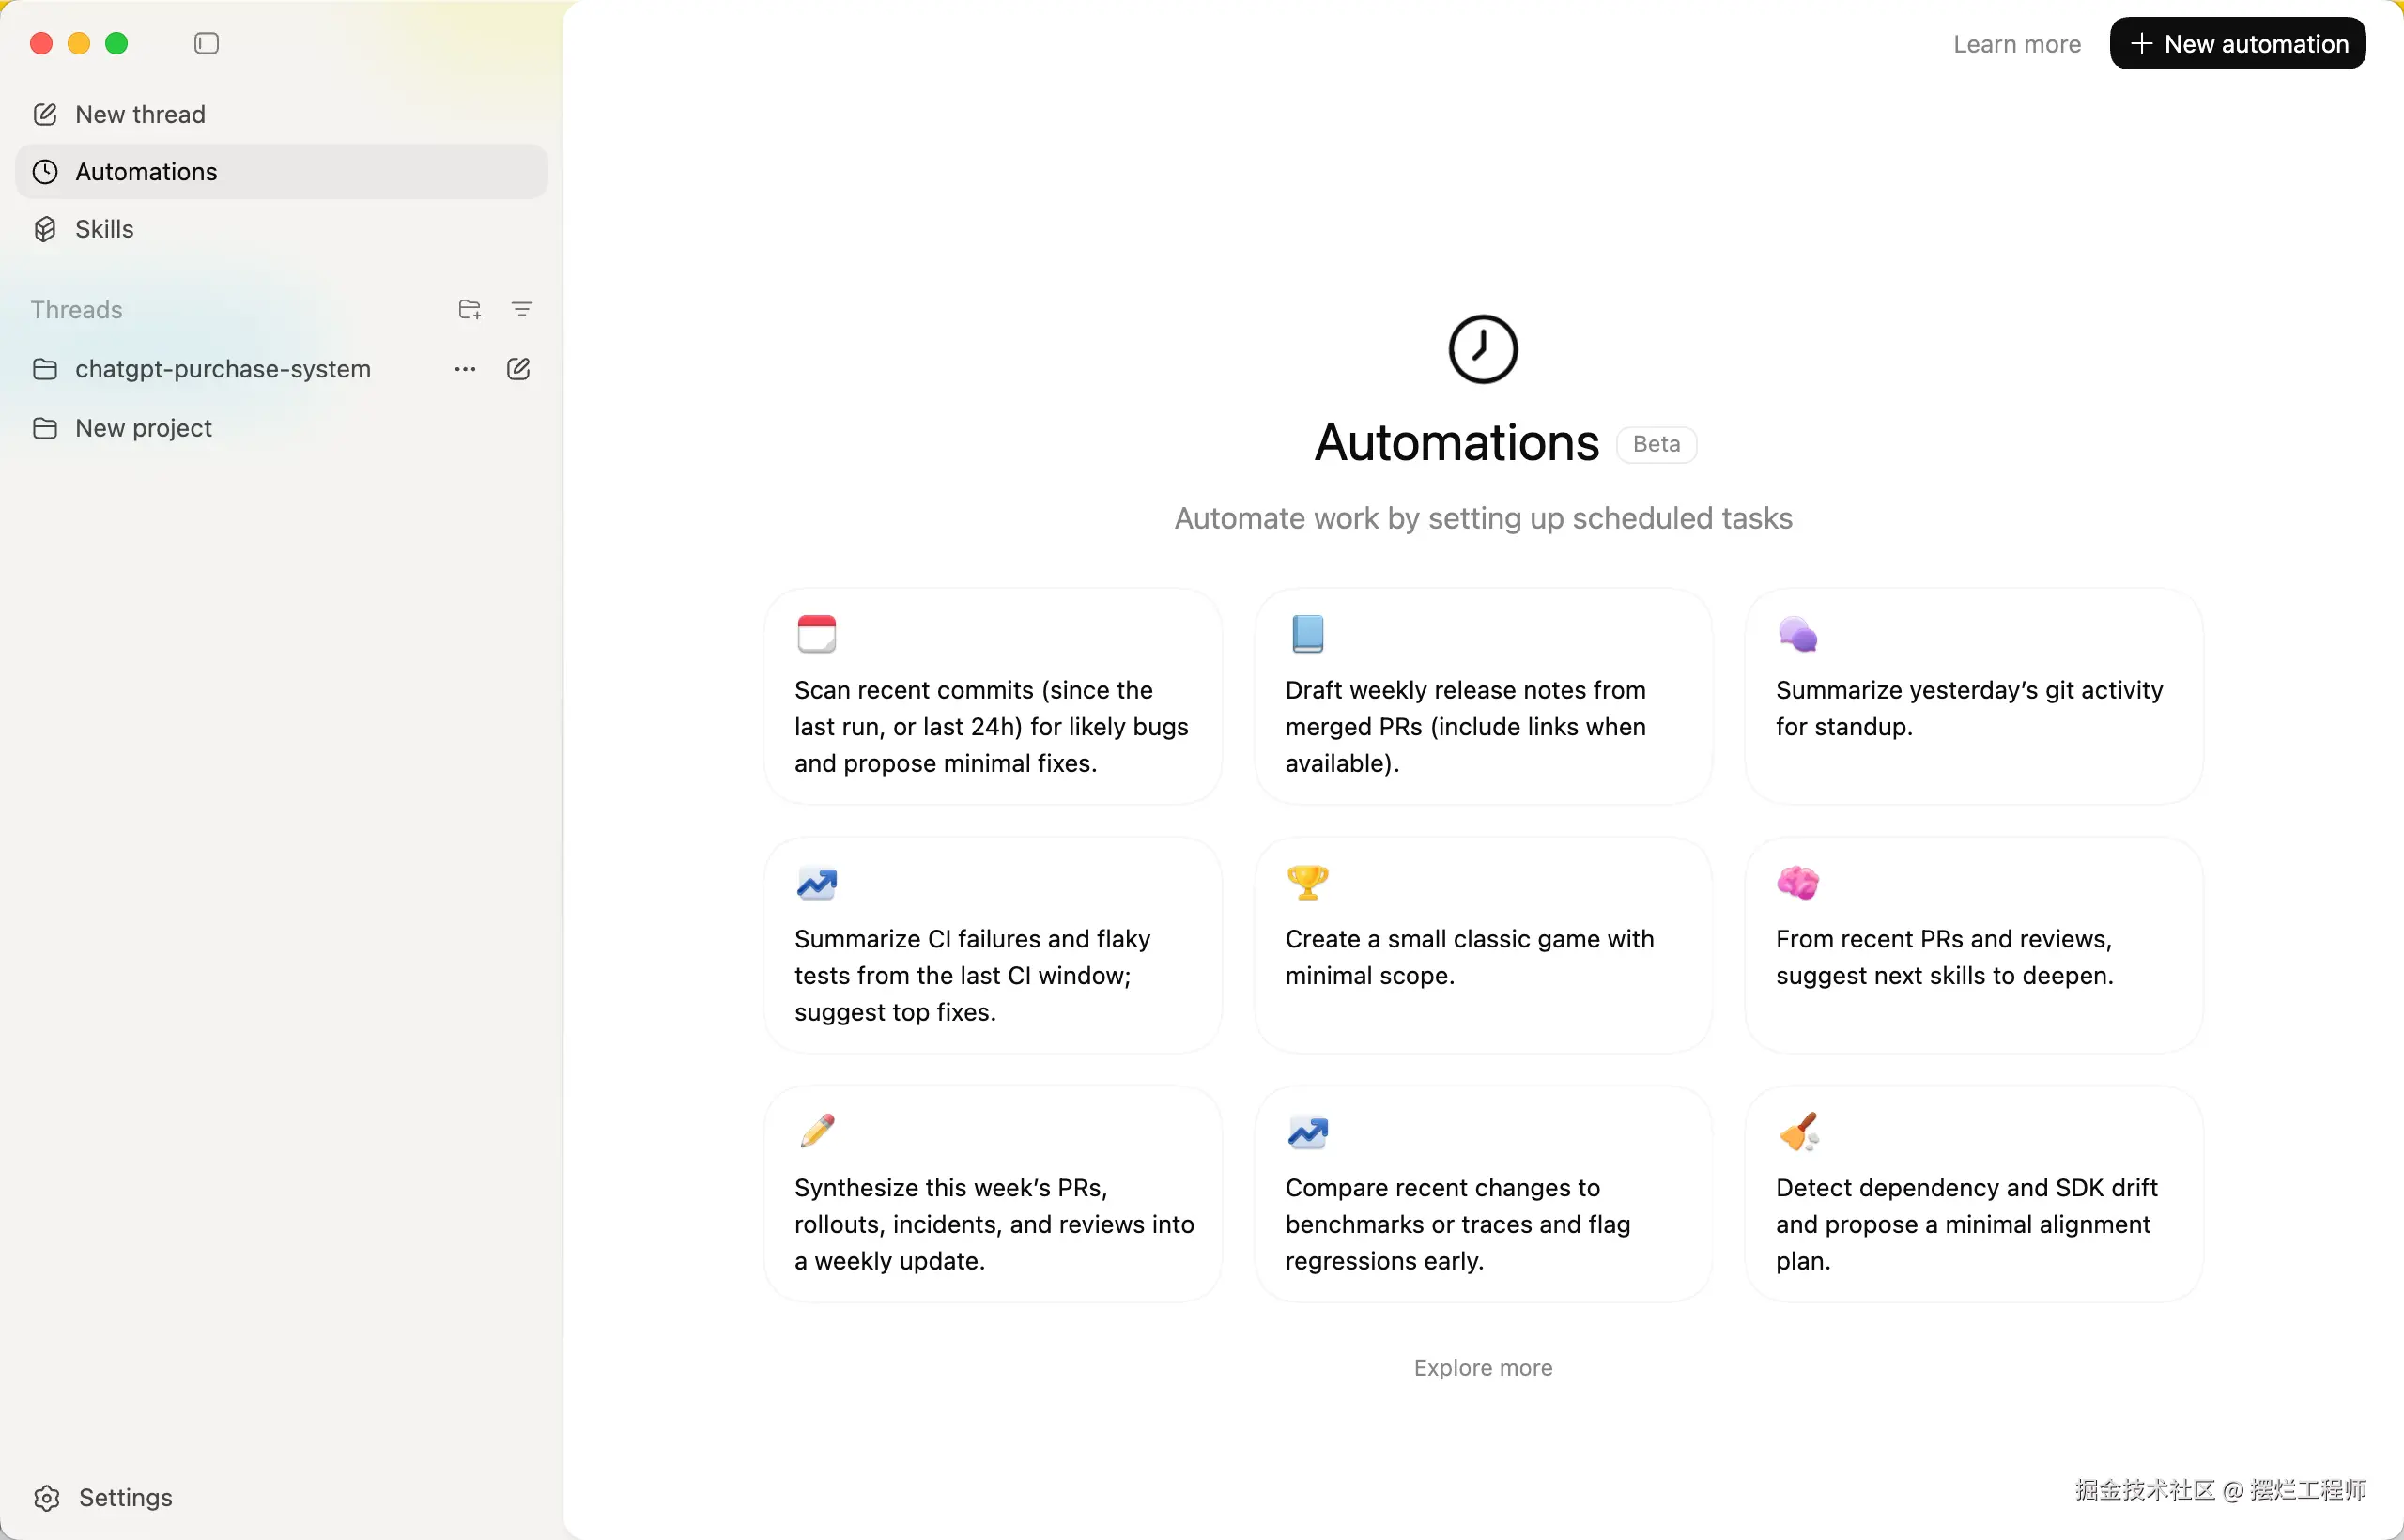
Task: Open the Skills section
Action: pyautogui.click(x=104, y=229)
